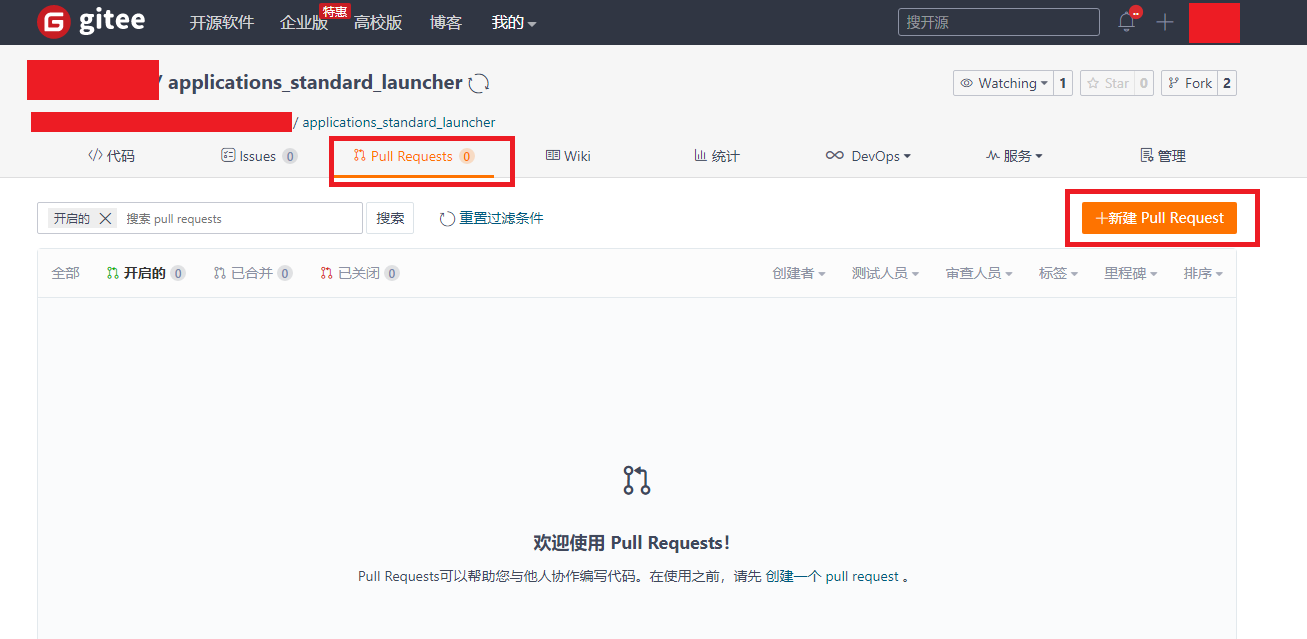The image size is (1307, 639).
Task: Open the 里程碑 milestone dropdown
Action: pos(1130,273)
